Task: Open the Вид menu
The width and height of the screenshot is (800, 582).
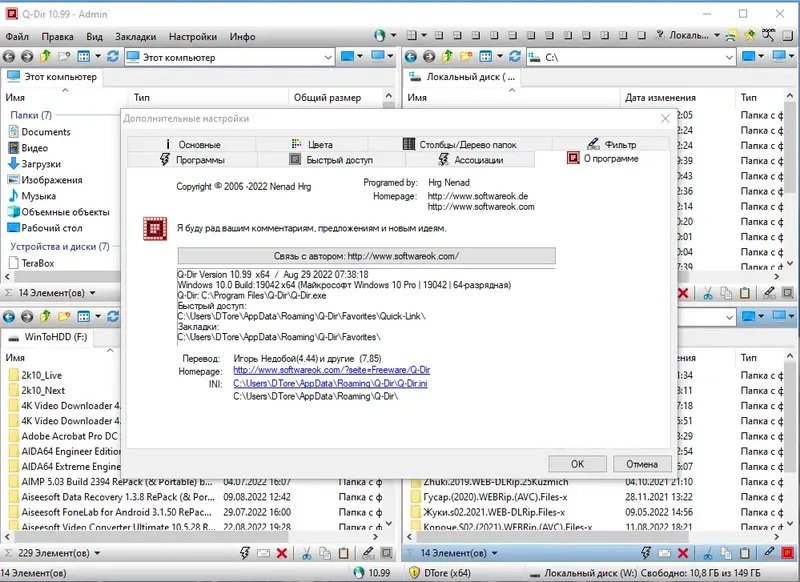Action: 94,37
